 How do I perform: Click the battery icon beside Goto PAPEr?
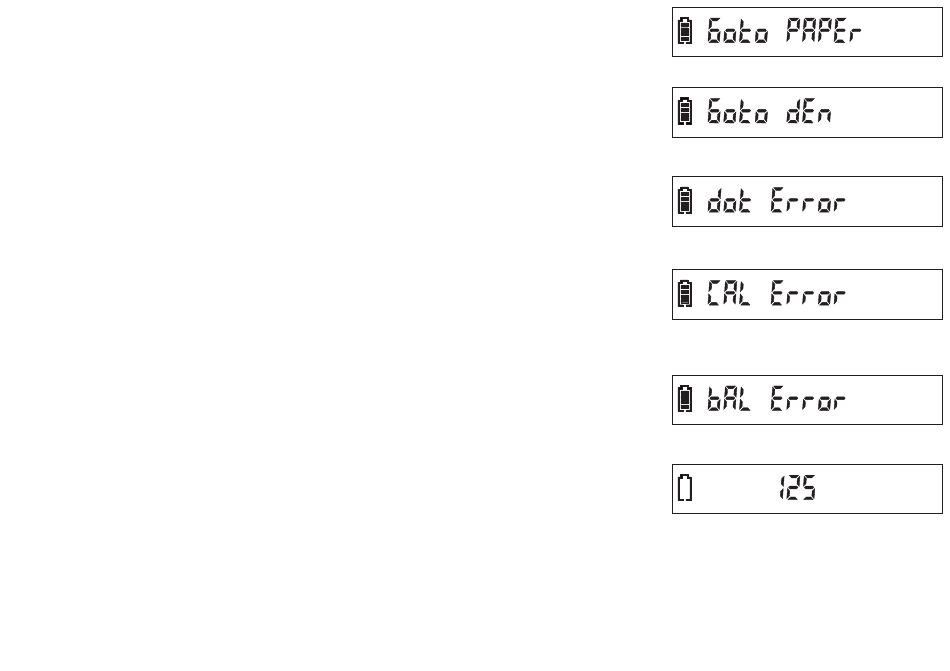pos(685,31)
